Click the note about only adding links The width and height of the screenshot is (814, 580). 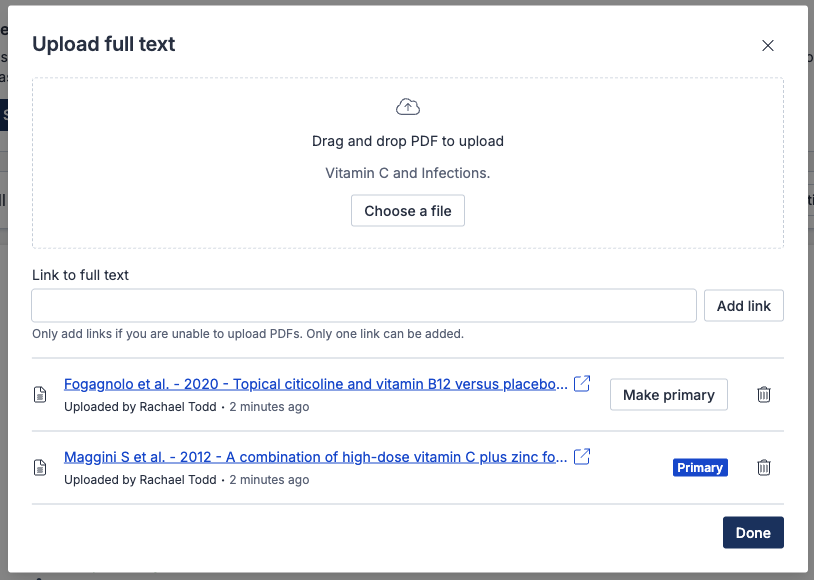[x=248, y=333]
